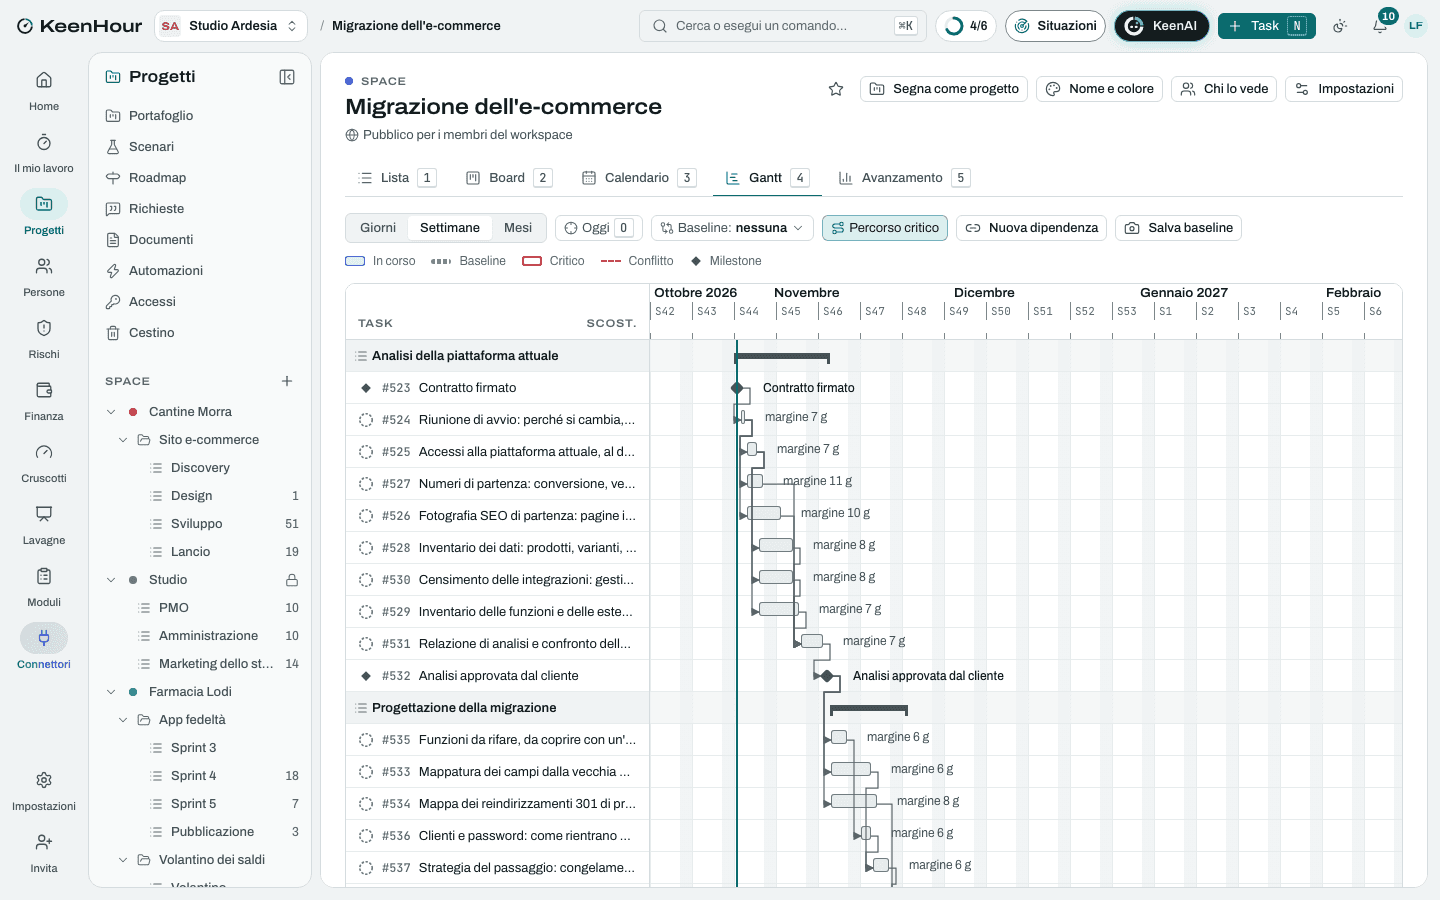Viewport: 1440px width, 900px height.
Task: Open Il mio lavoro in left rail
Action: [x=44, y=153]
